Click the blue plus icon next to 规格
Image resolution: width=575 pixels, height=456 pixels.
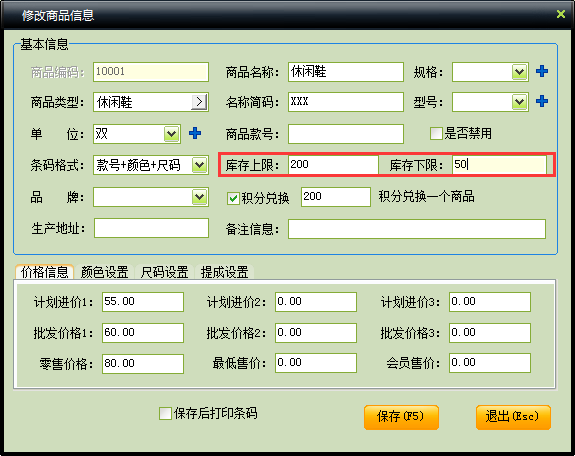click(x=542, y=71)
